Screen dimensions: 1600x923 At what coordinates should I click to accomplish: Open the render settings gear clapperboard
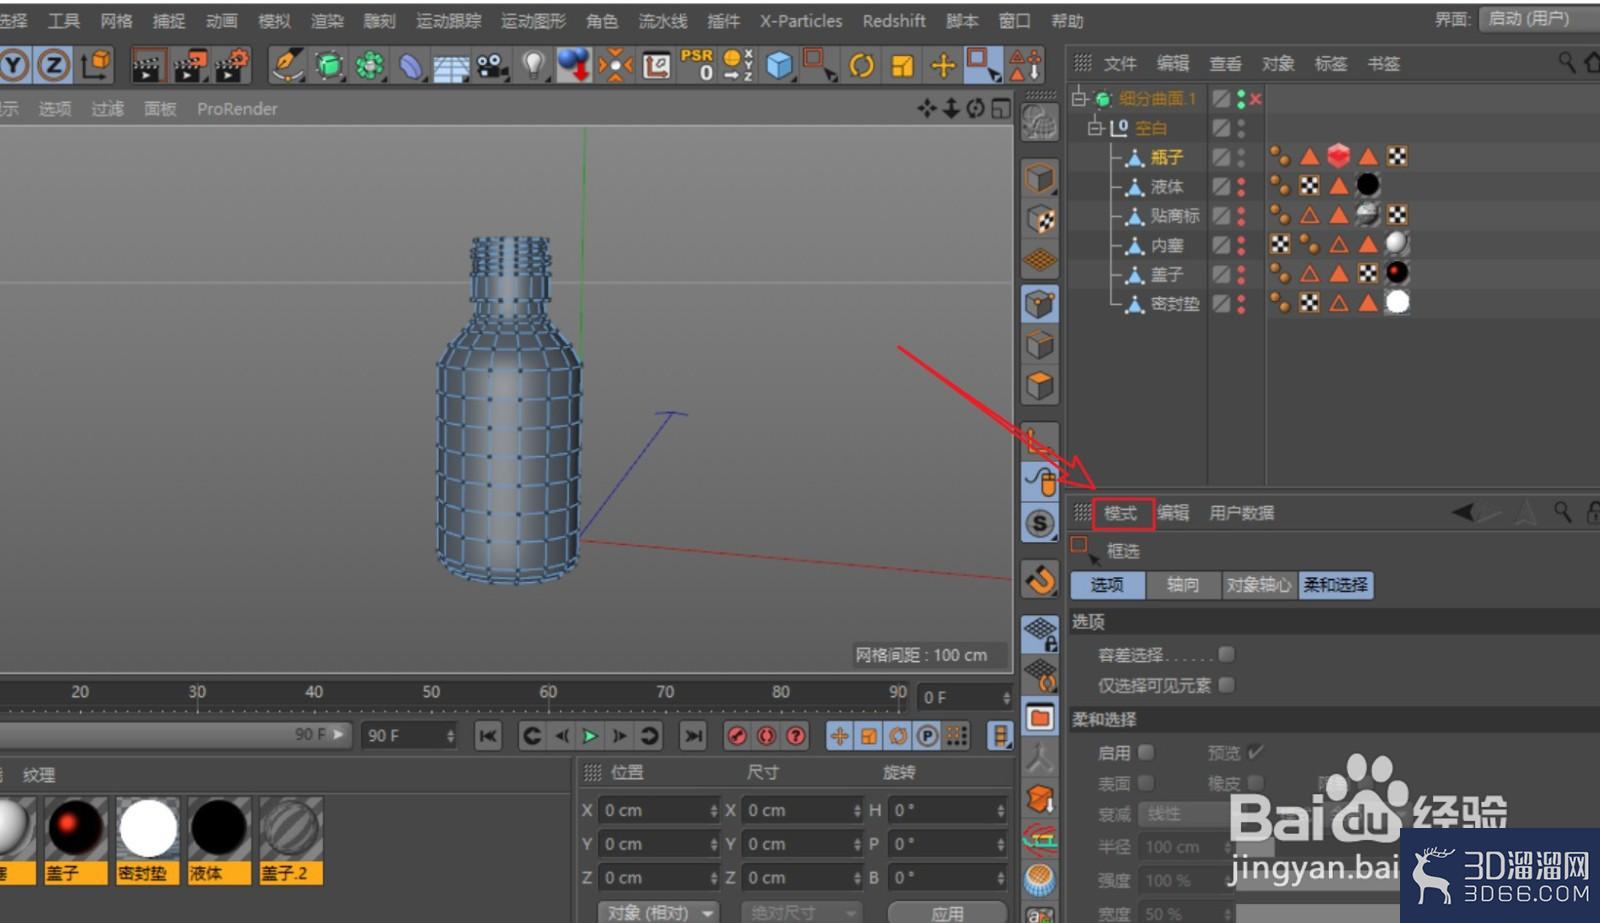232,66
